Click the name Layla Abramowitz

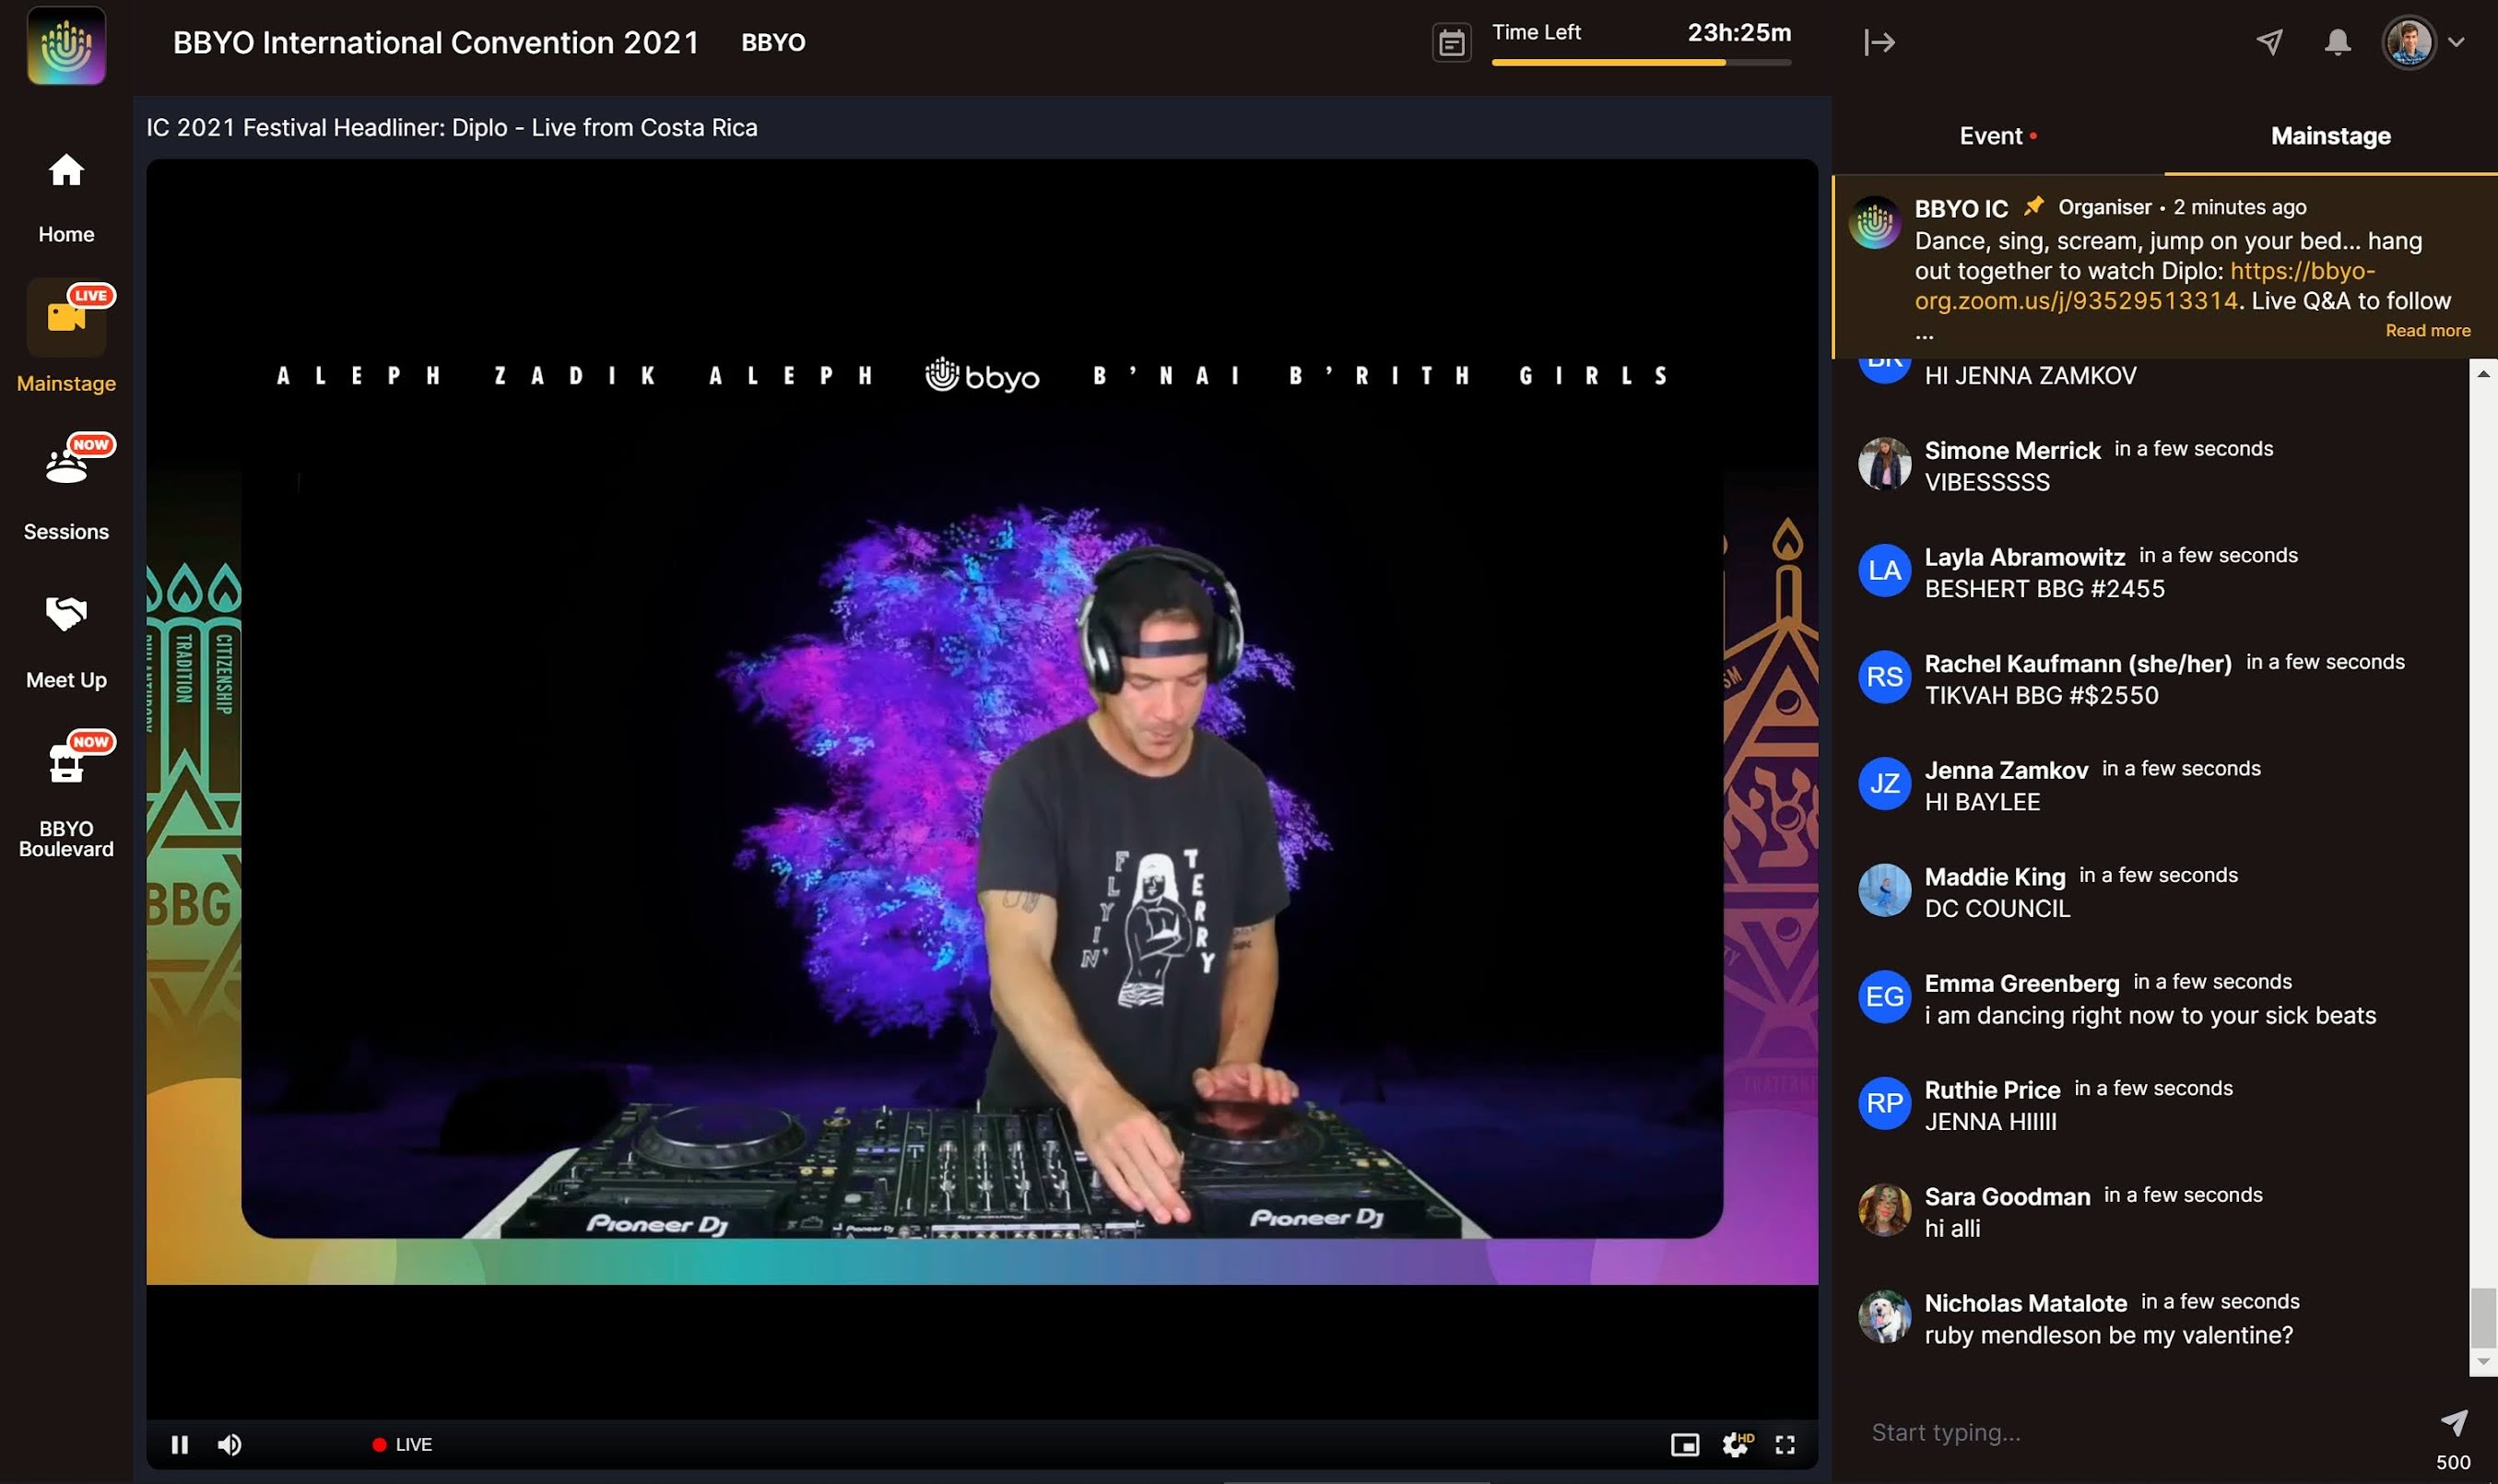[x=2024, y=557]
